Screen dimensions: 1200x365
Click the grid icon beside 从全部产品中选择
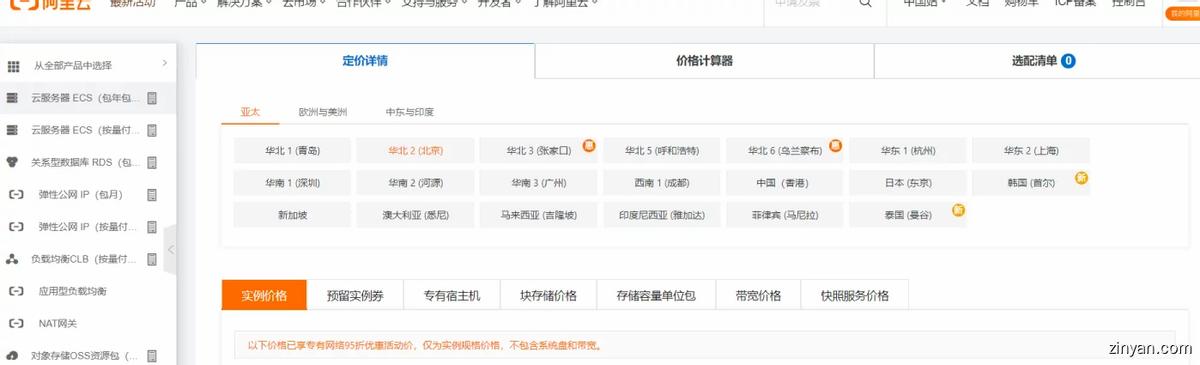(x=13, y=66)
